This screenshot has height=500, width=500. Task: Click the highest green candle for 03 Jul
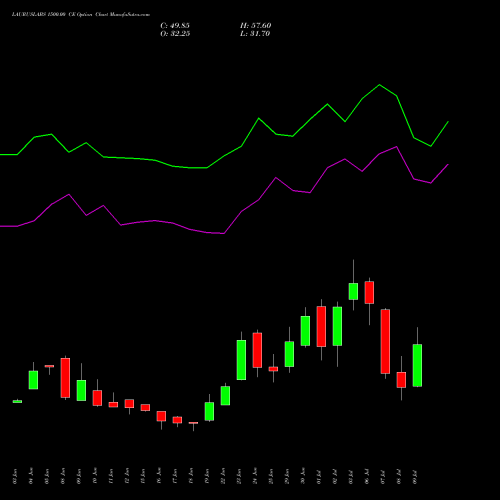click(x=353, y=291)
